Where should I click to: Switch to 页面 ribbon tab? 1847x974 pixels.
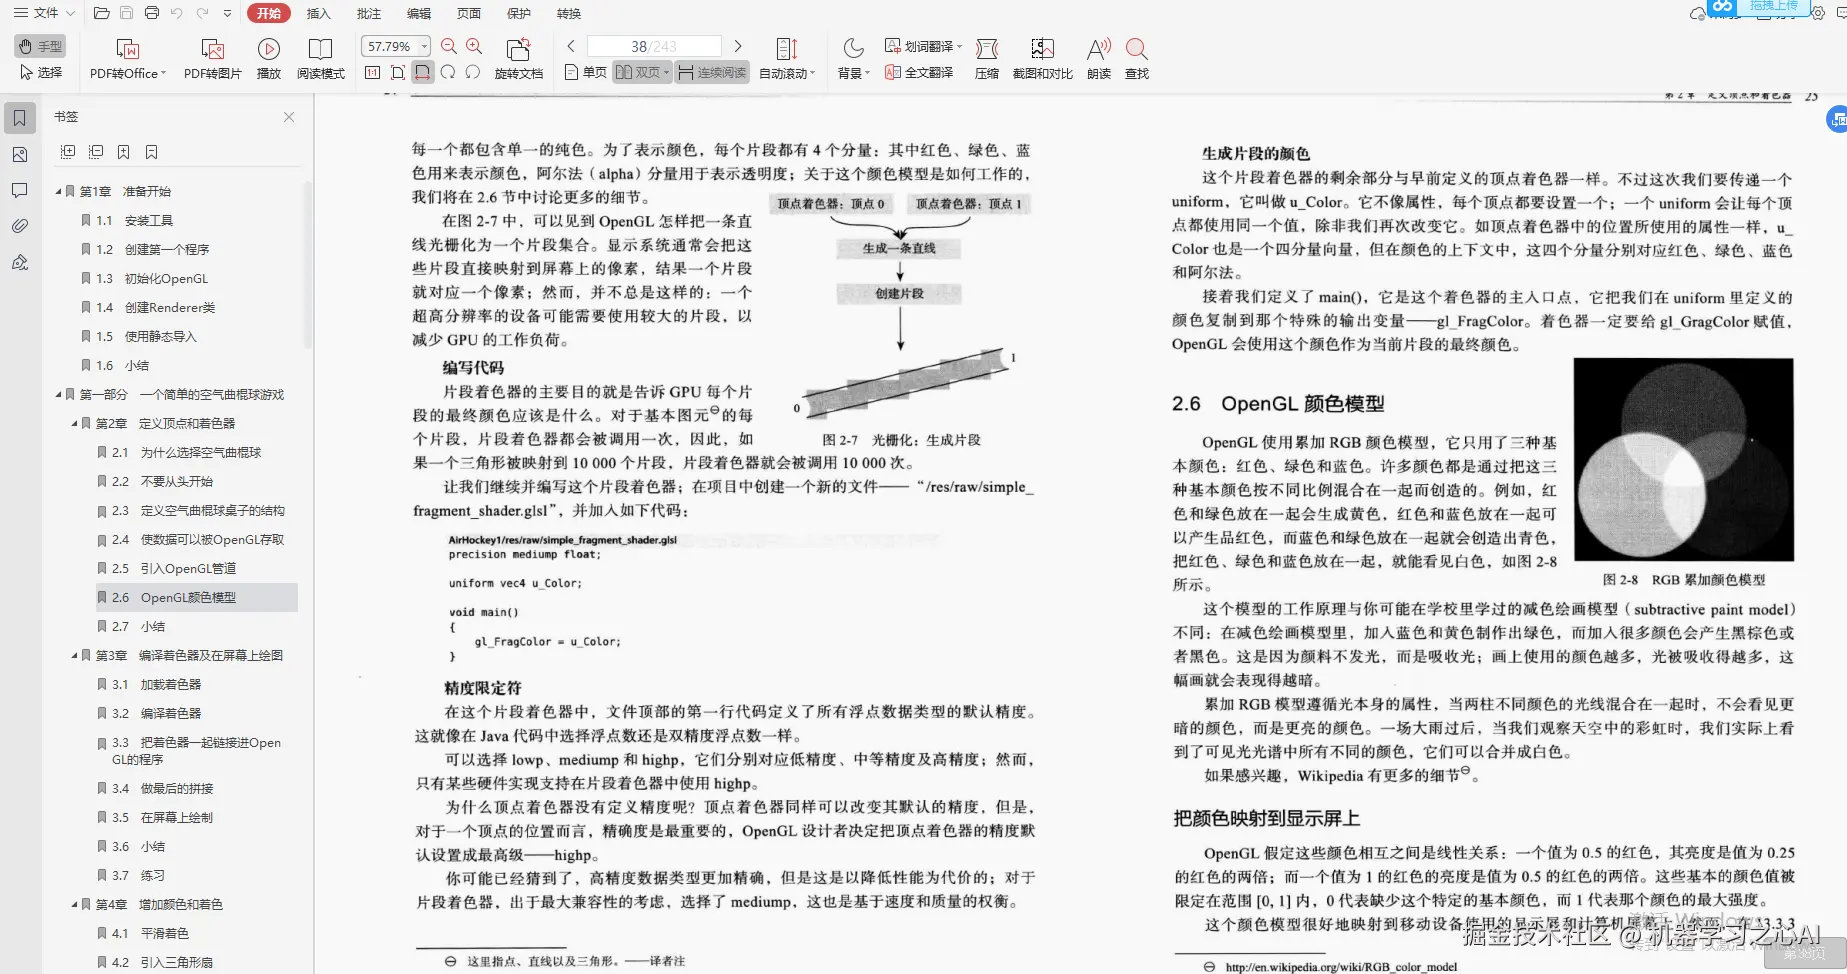[469, 13]
